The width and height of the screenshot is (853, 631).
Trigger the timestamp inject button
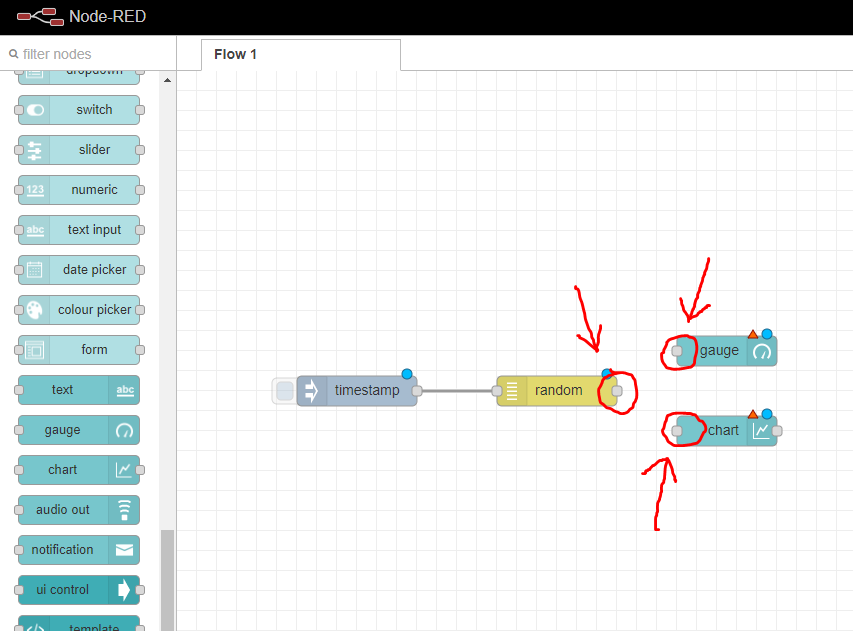[283, 390]
